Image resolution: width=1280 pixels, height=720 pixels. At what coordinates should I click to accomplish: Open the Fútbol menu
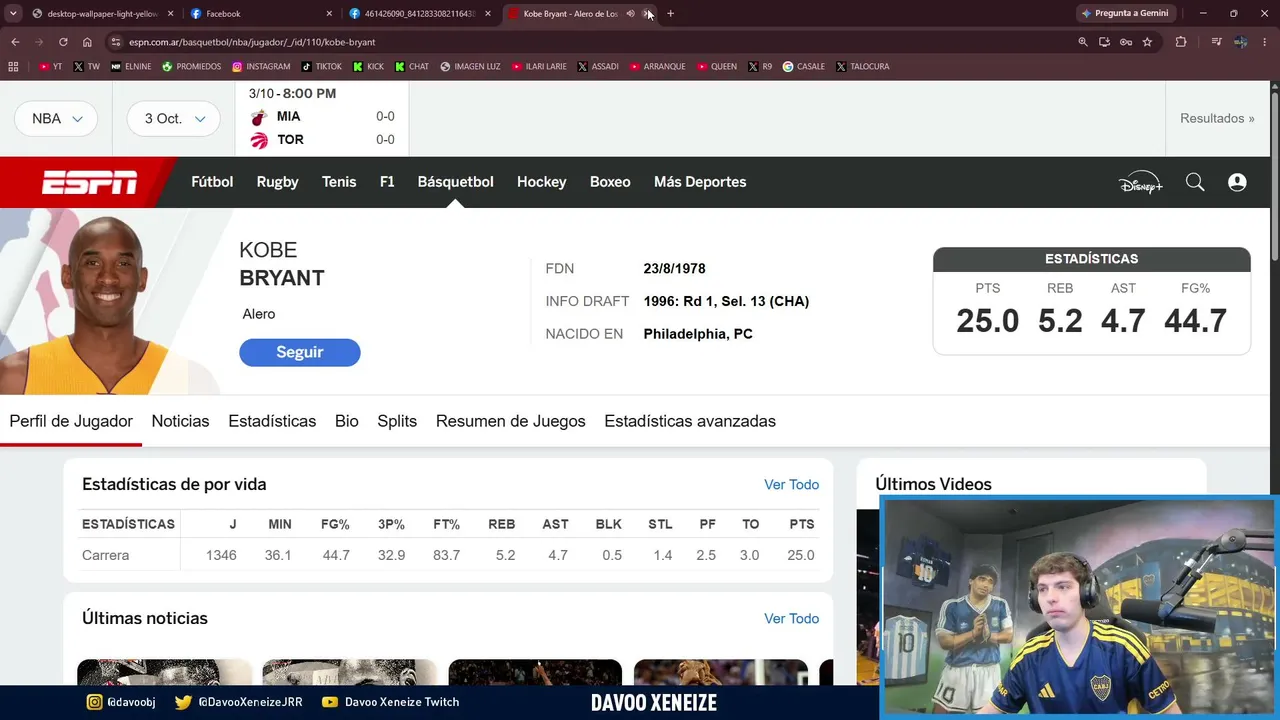click(212, 182)
